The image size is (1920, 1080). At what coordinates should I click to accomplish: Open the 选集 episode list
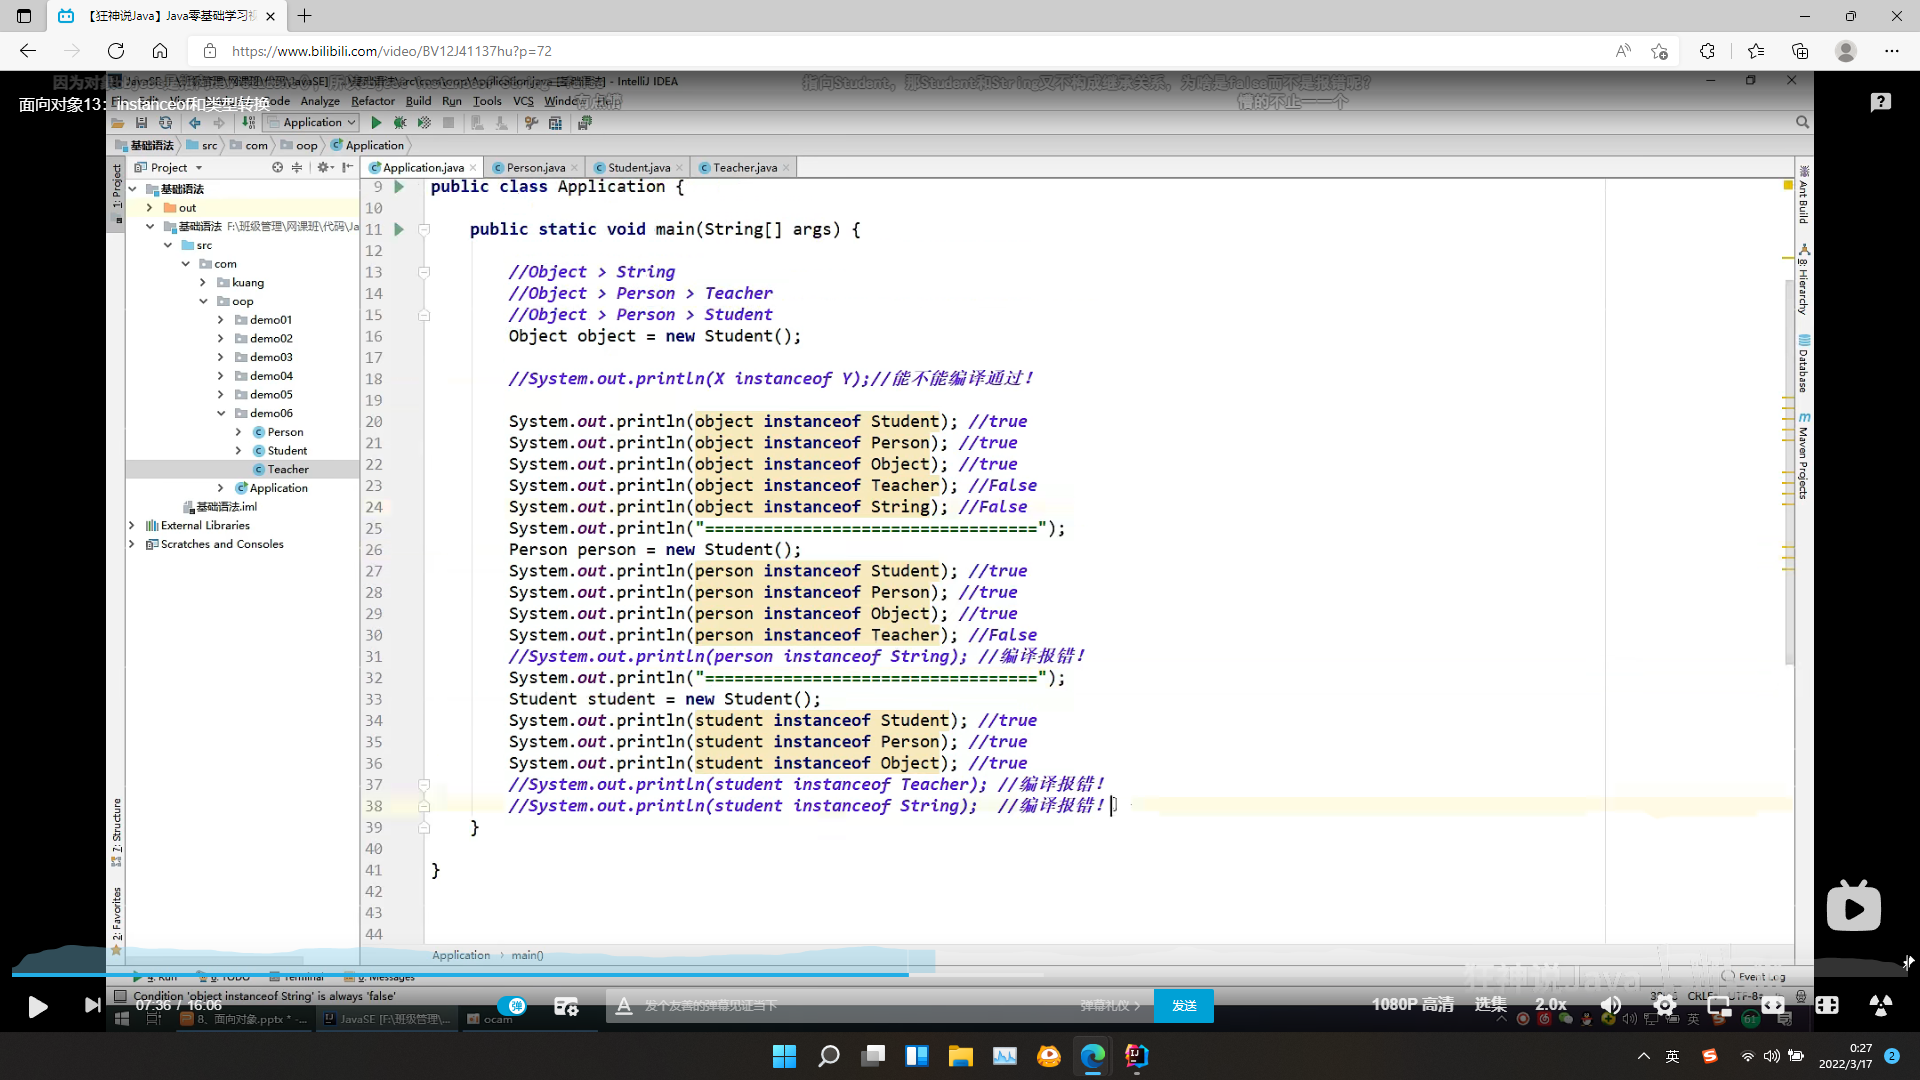click(x=1490, y=1004)
